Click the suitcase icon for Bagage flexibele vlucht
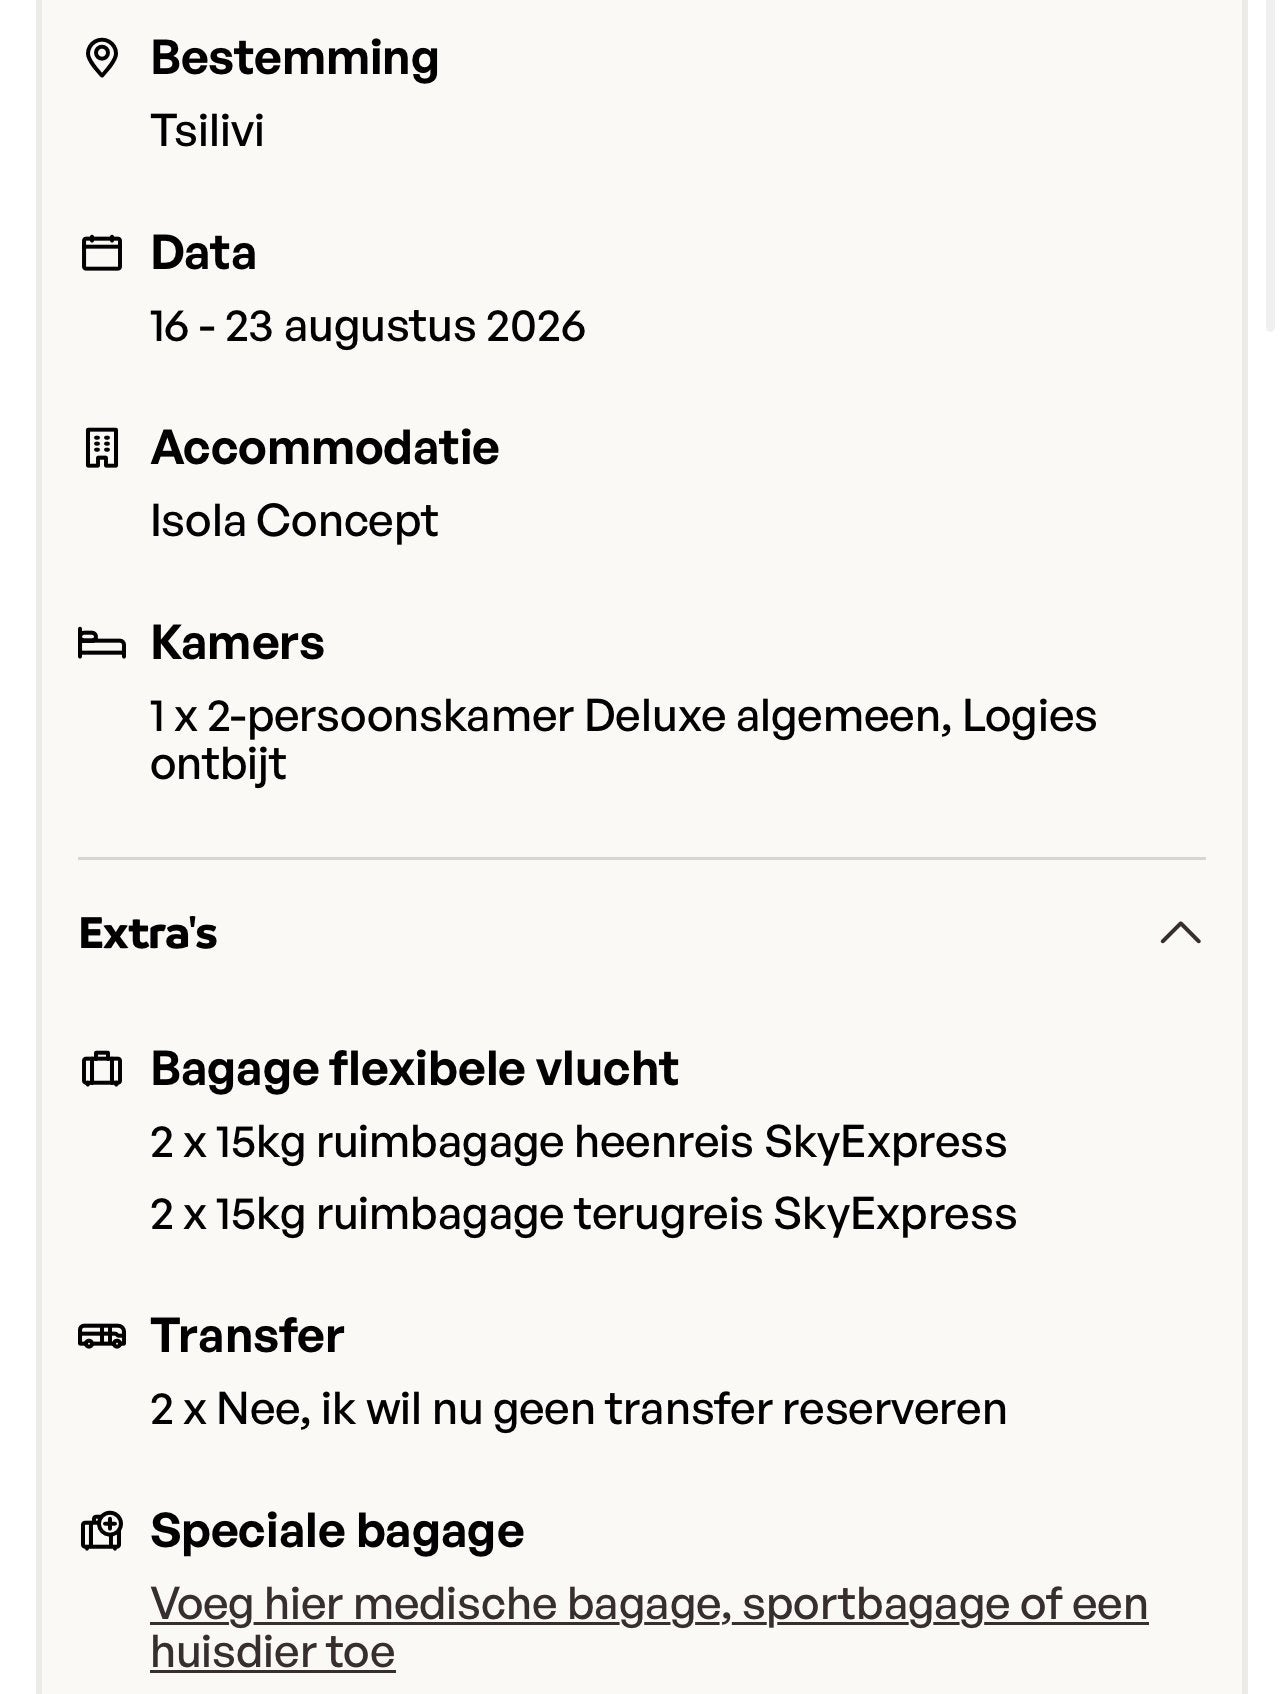The image size is (1284, 1694). 101,1069
